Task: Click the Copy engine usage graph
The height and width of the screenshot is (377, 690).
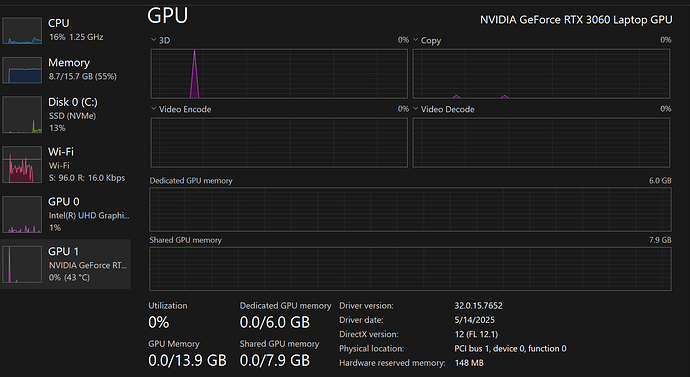Action: point(541,73)
